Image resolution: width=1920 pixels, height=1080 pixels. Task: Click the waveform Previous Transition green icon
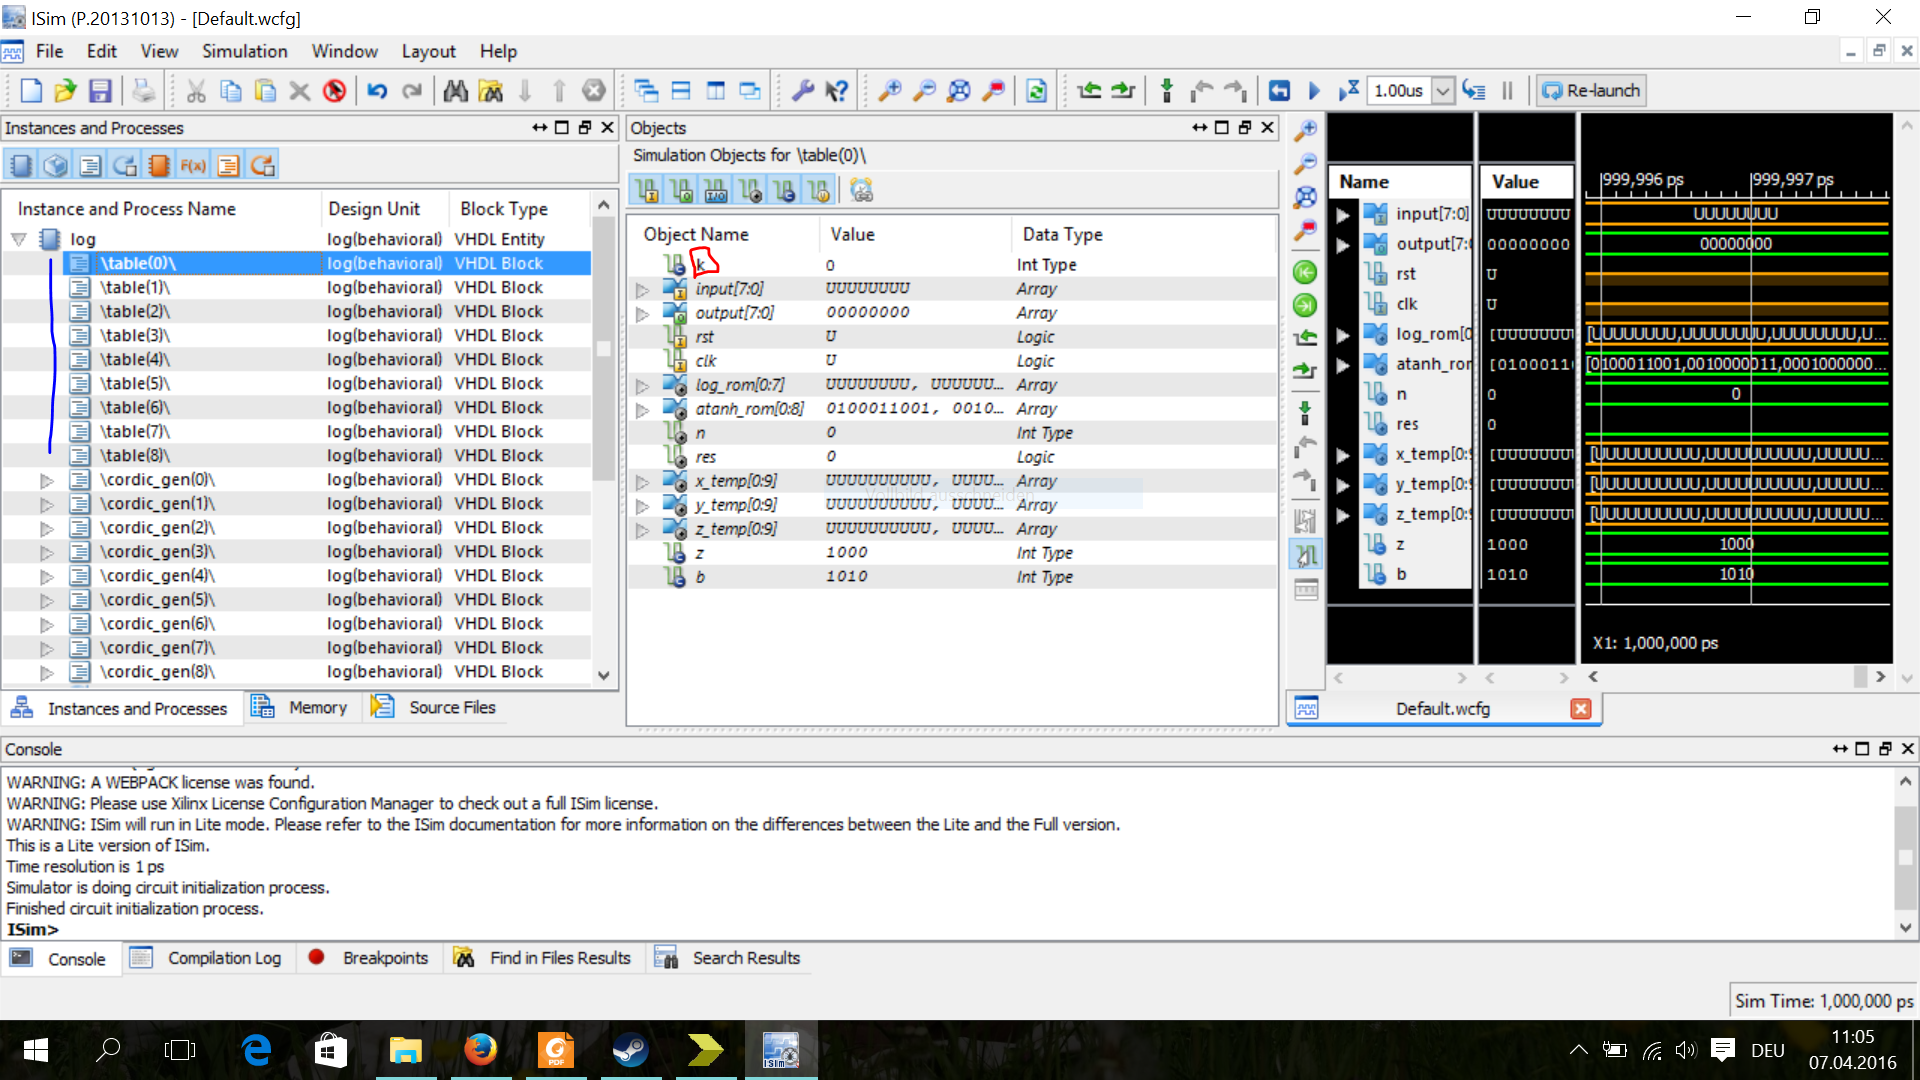tap(1305, 272)
